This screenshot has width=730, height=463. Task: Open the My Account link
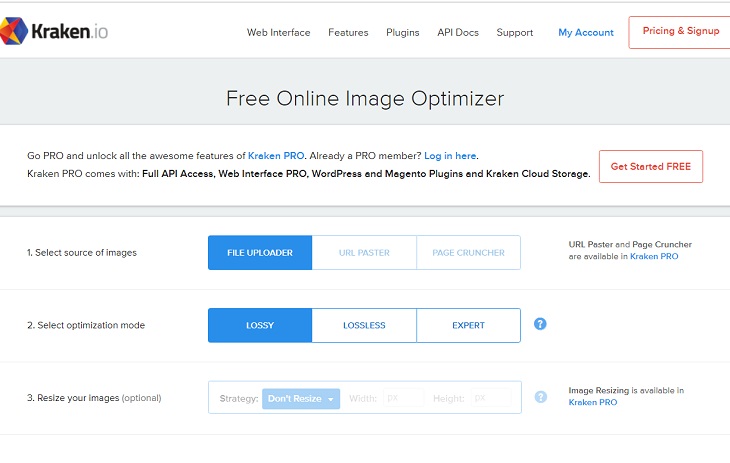tap(586, 32)
